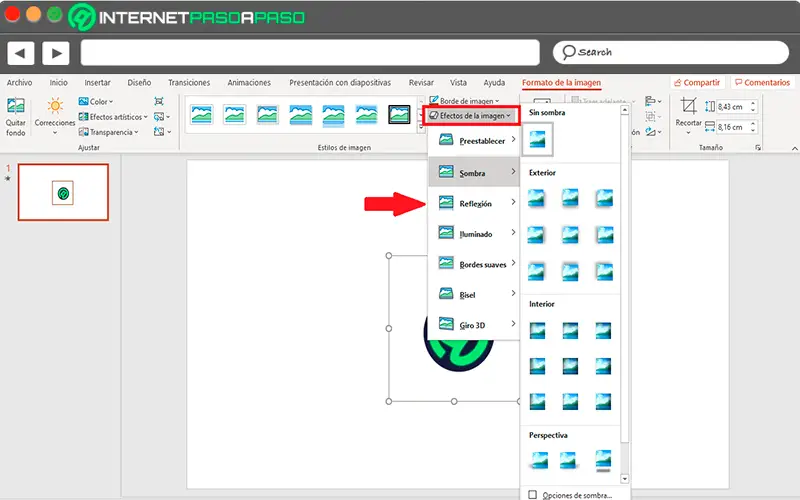Switch to the Animaciones tab
The width and height of the screenshot is (800, 500).
[x=249, y=83]
